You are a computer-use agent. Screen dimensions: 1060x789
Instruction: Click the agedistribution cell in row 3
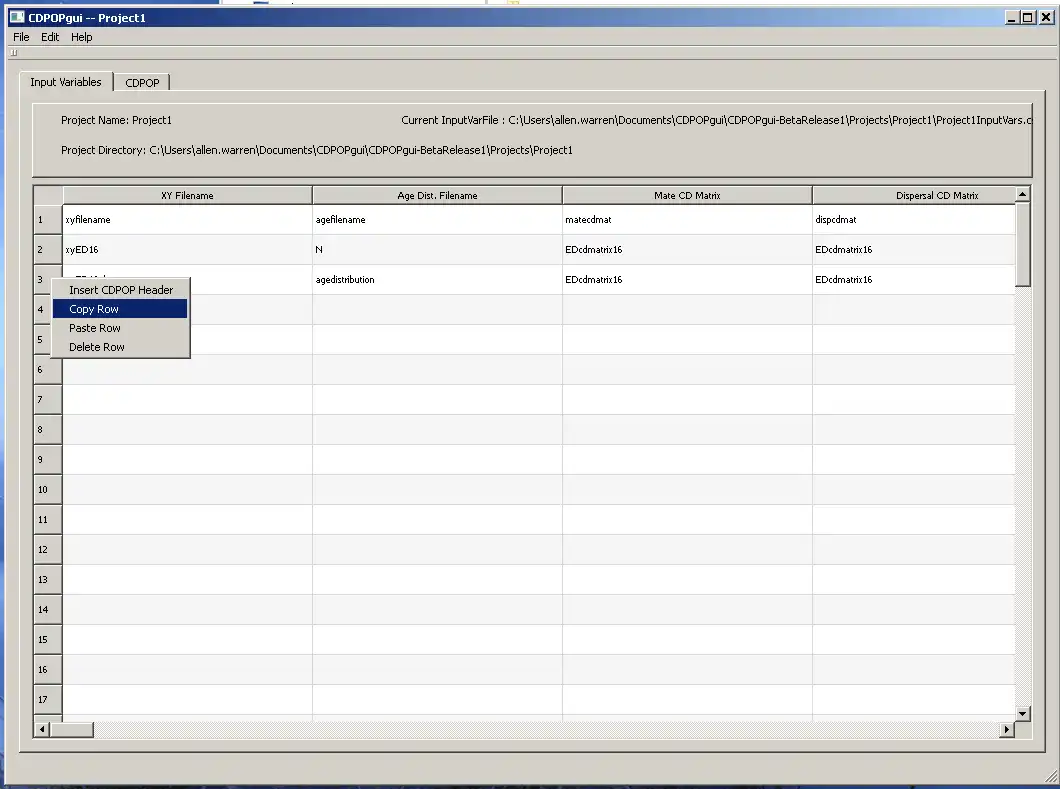tap(437, 279)
